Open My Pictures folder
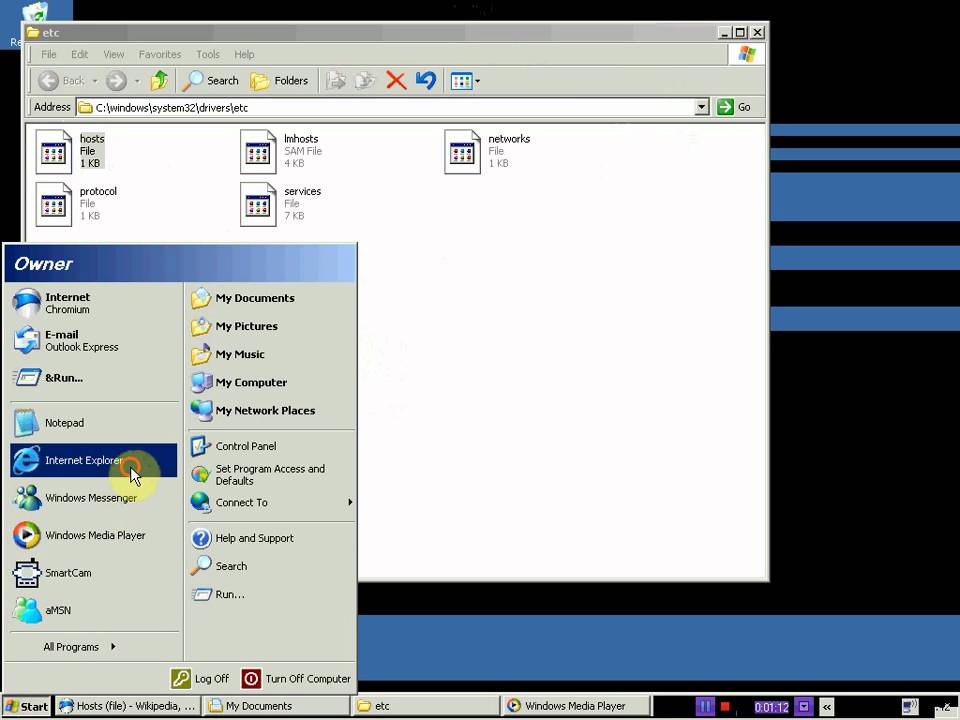Screen dimensions: 960x720 (272, 326)
